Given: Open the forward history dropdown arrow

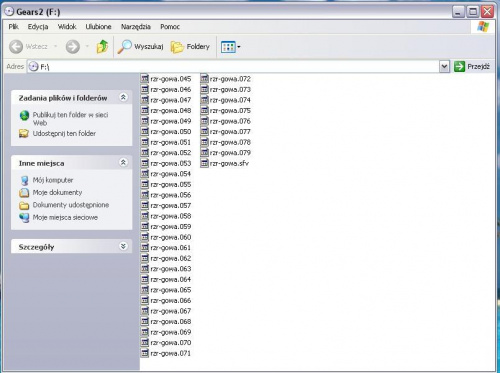Looking at the screenshot, I should pyautogui.click(x=87, y=46).
